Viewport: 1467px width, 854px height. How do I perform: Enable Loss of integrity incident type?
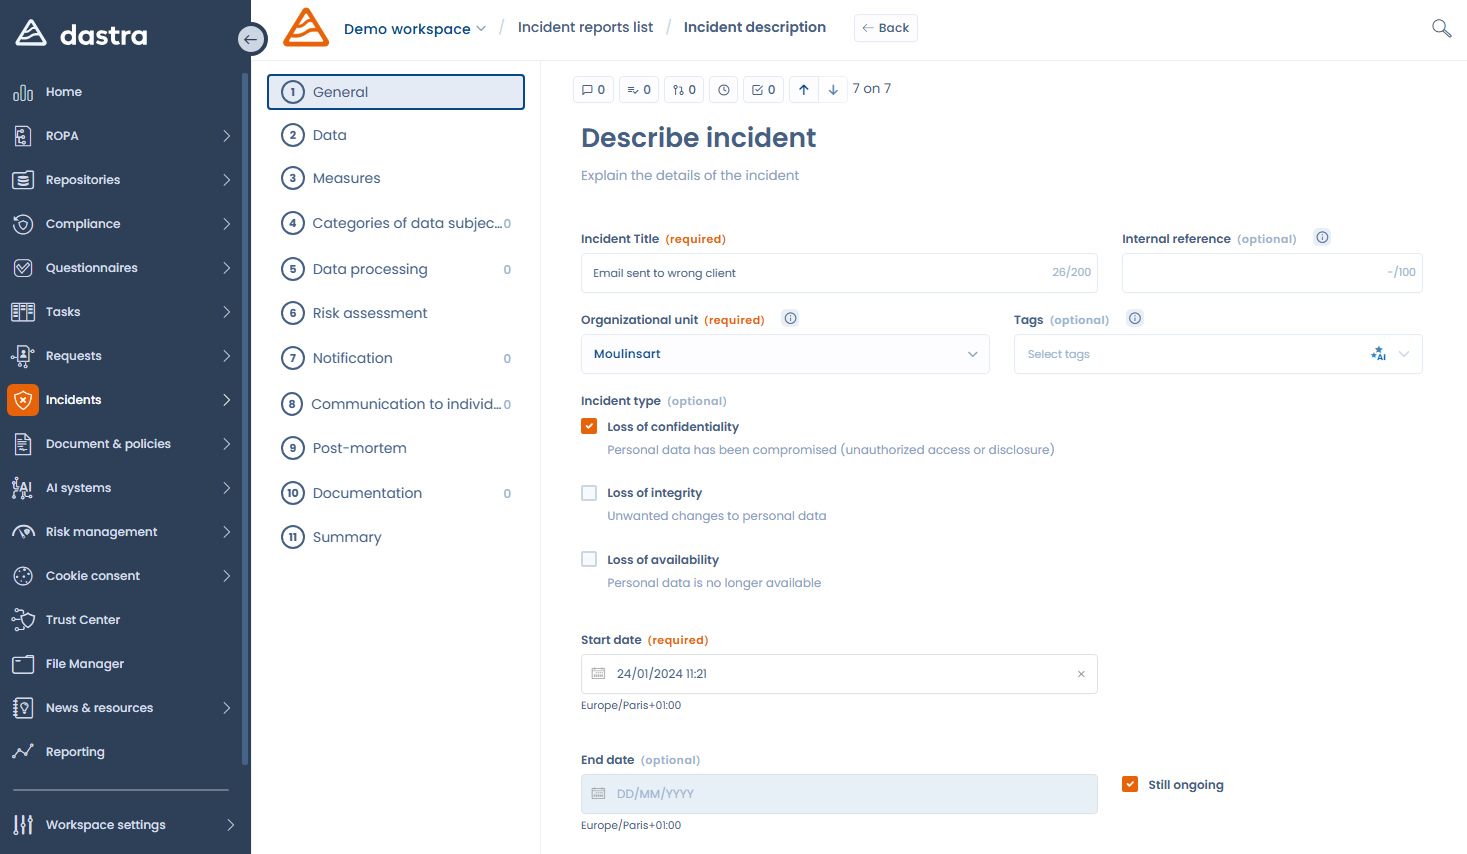(x=589, y=492)
